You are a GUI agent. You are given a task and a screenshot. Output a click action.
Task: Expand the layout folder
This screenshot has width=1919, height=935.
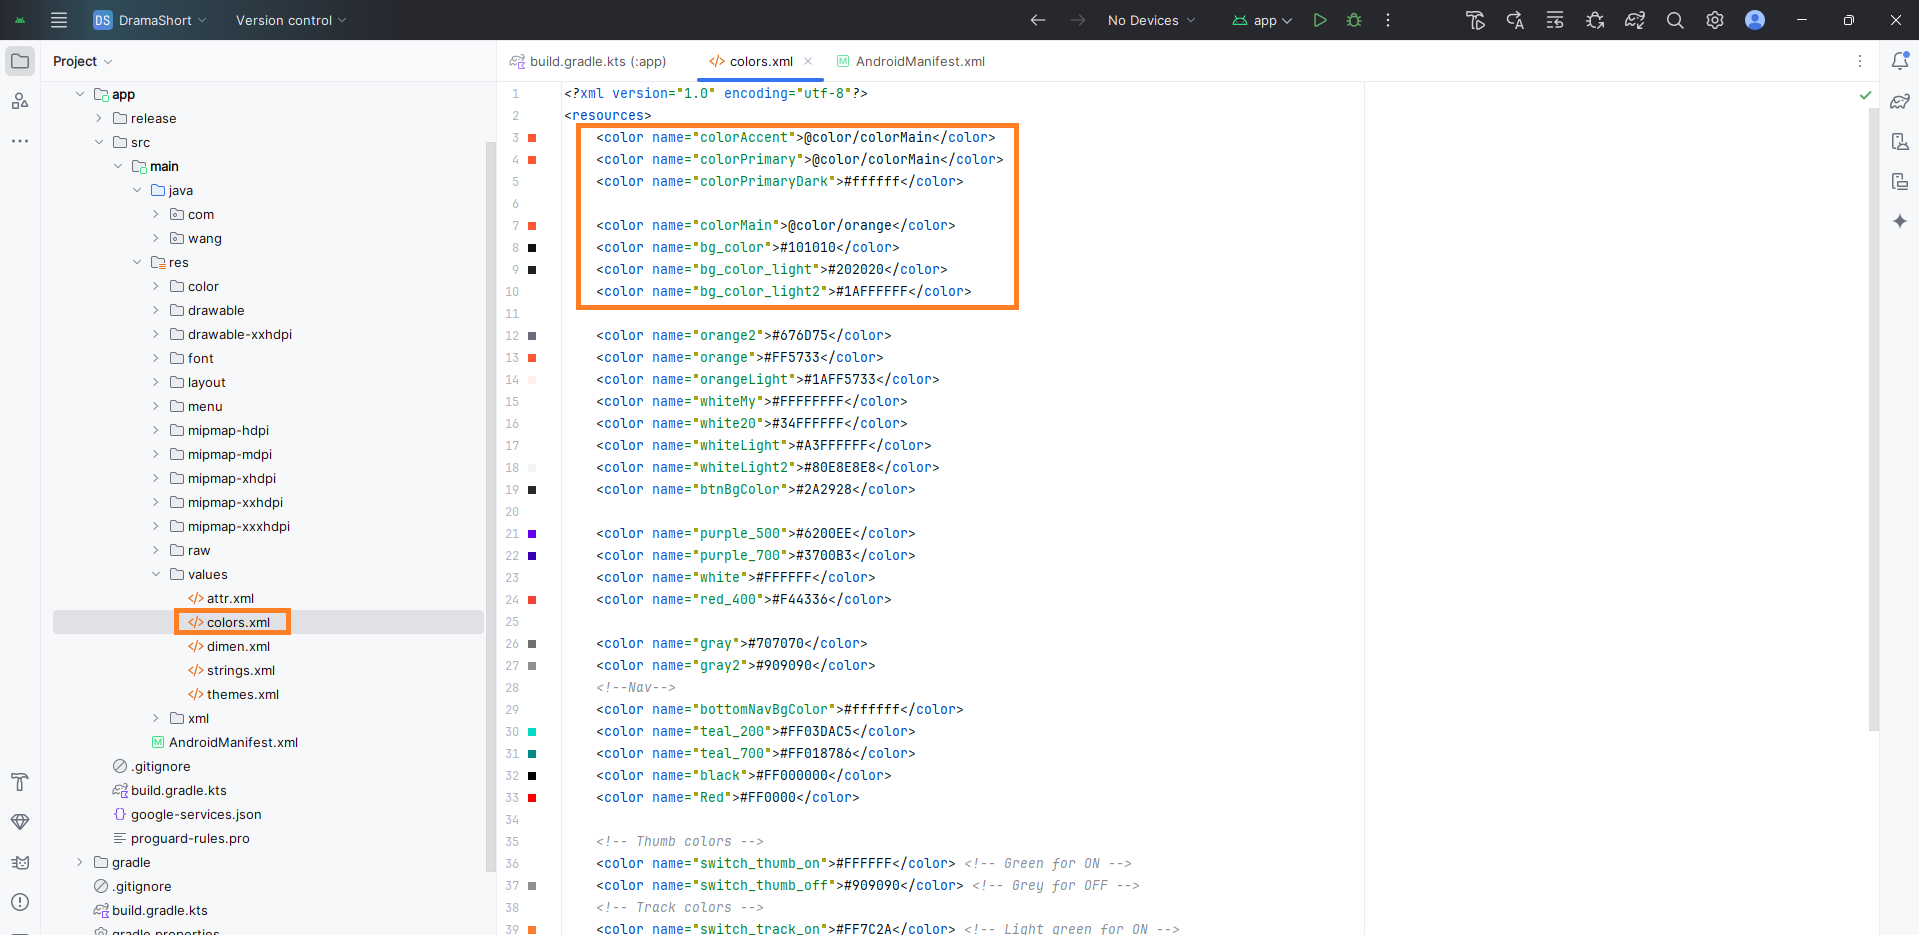coord(156,382)
